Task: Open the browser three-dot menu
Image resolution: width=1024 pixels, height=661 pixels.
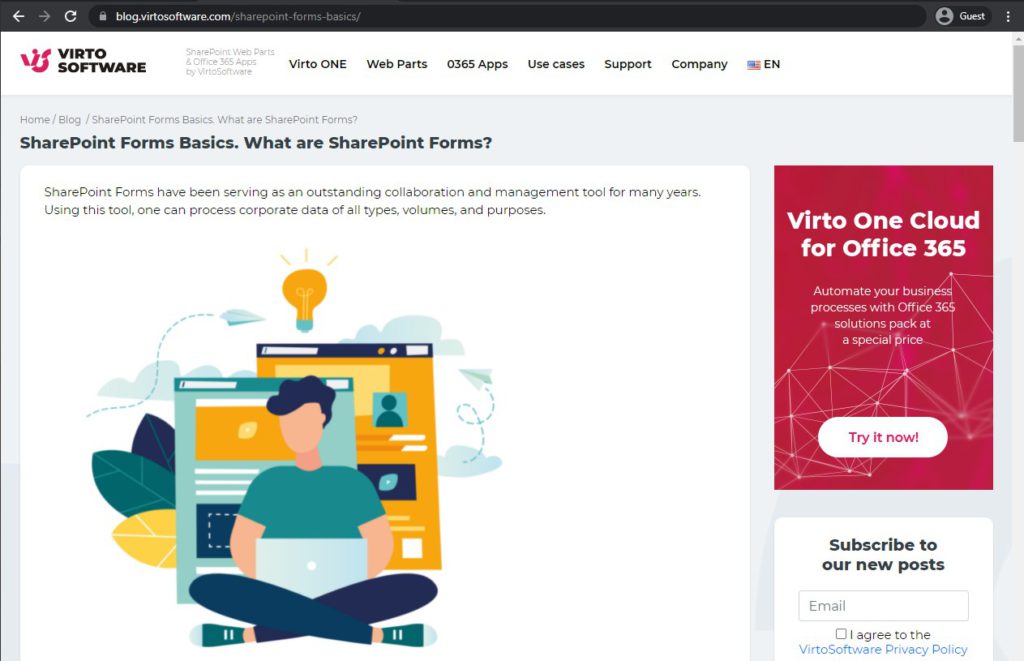Action: pos(1008,16)
